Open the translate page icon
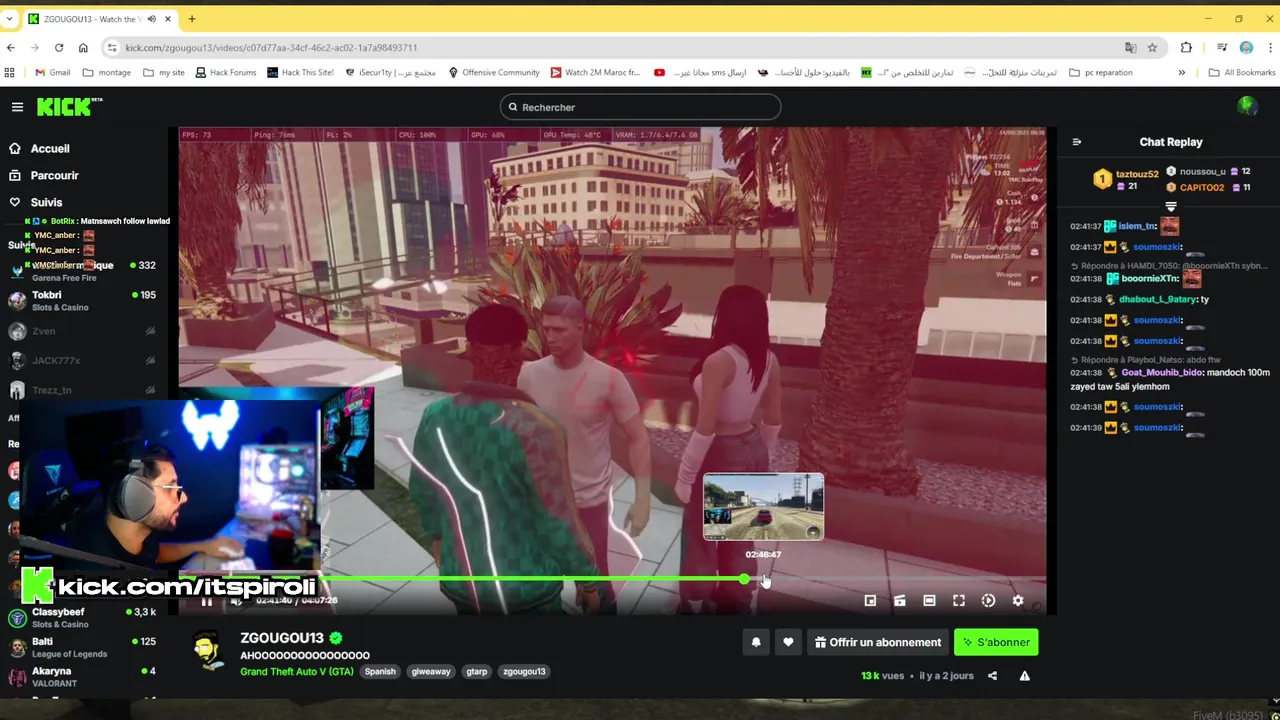Screen dimensions: 1280x720 point(1130,47)
